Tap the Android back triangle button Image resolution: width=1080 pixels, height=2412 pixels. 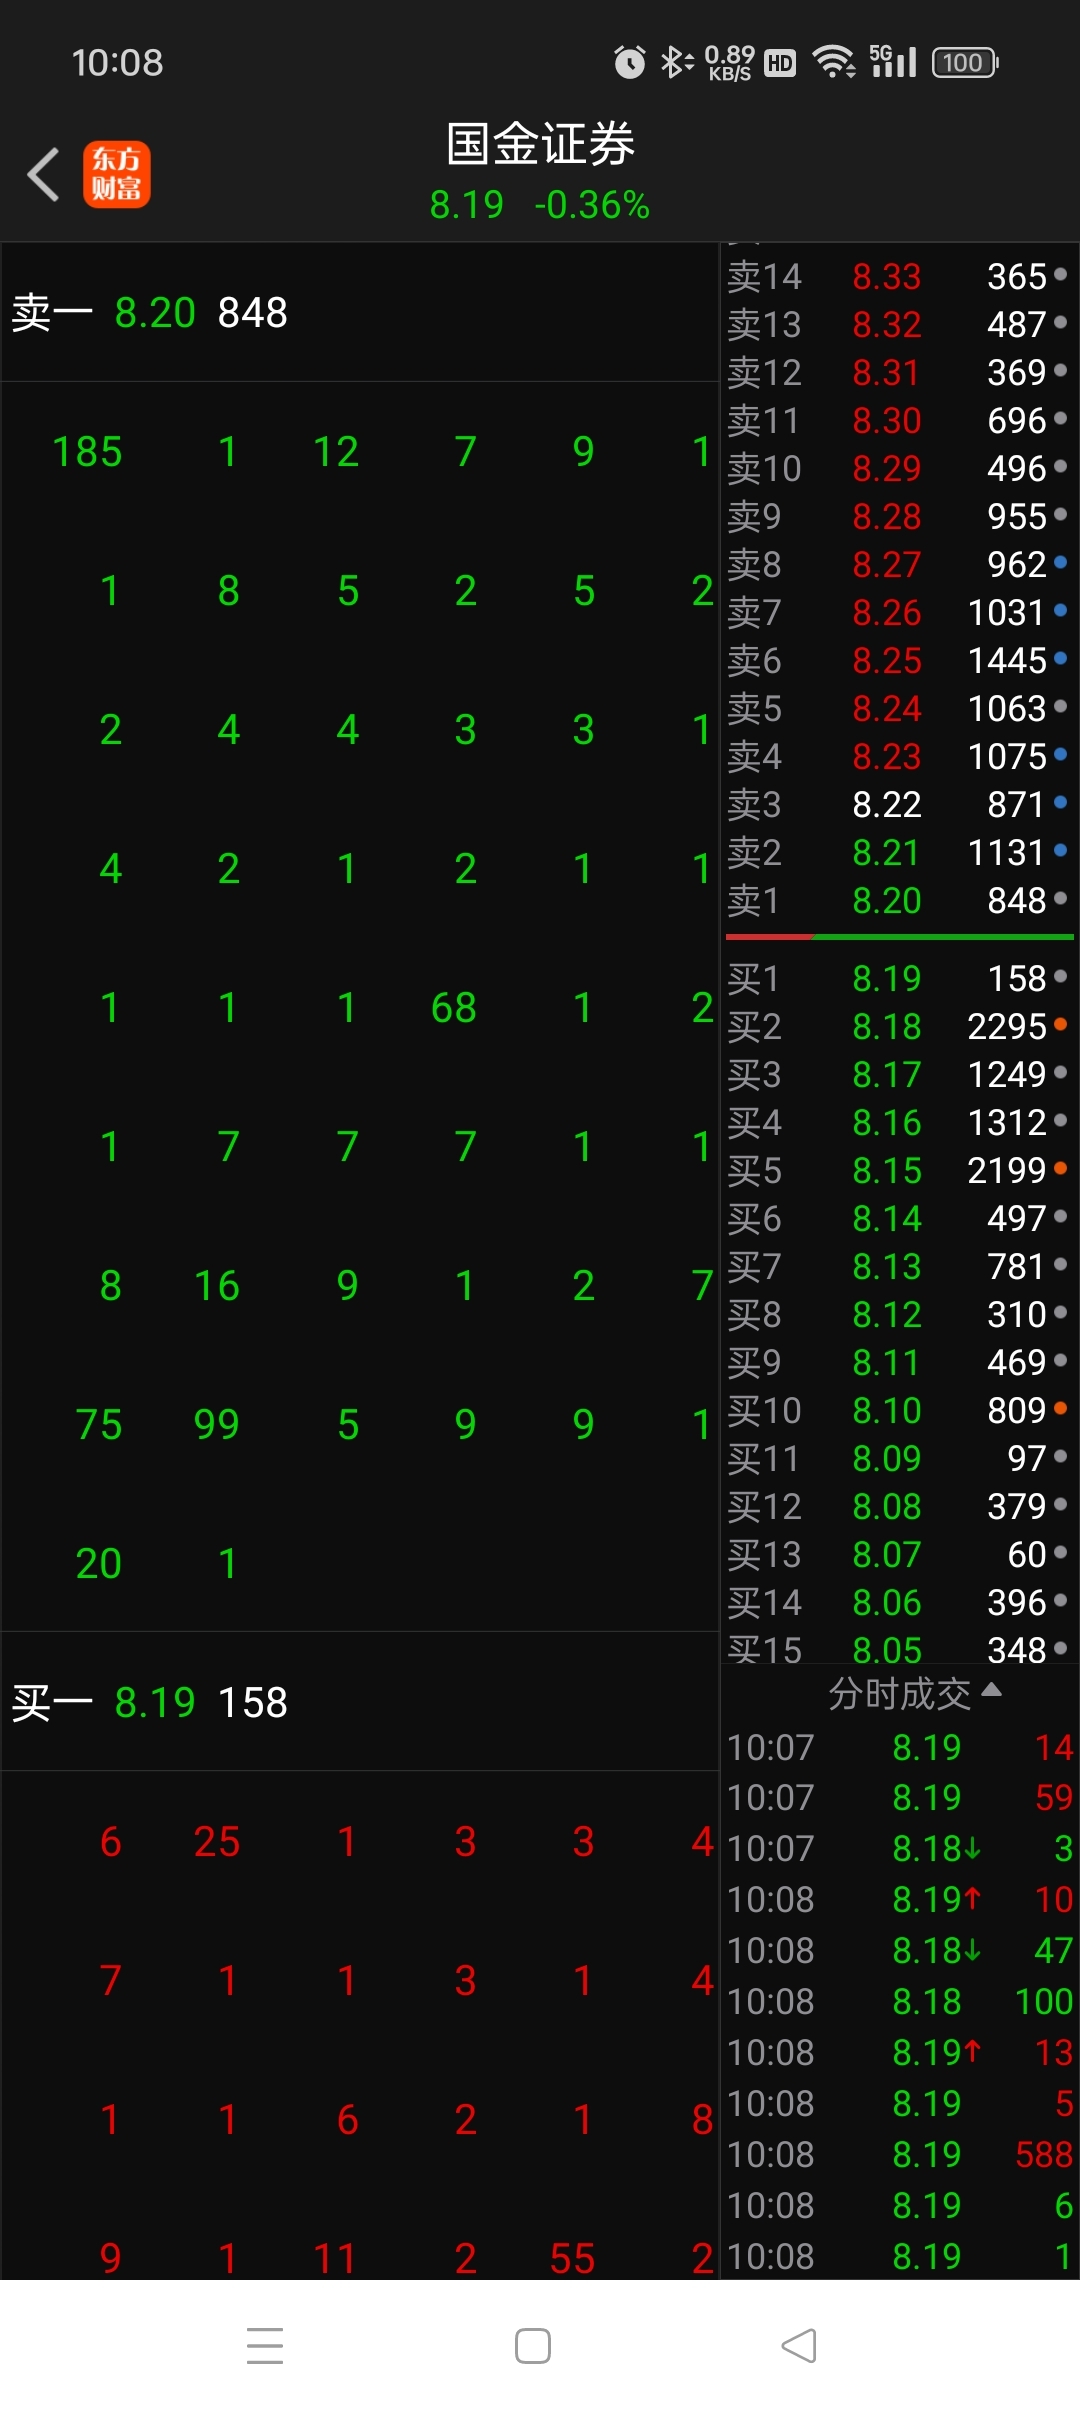pyautogui.click(x=799, y=2345)
